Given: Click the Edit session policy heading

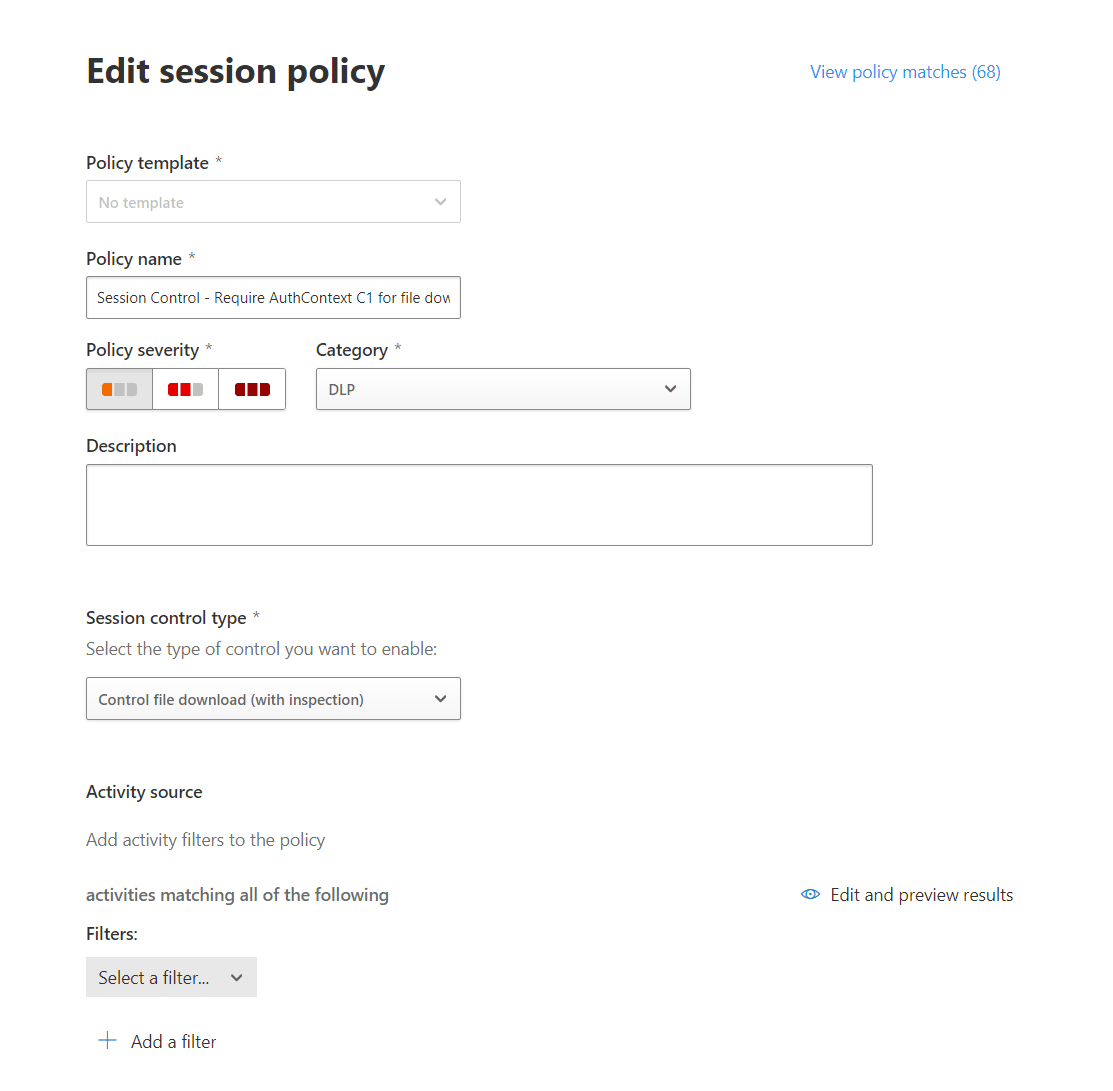Looking at the screenshot, I should (x=236, y=72).
